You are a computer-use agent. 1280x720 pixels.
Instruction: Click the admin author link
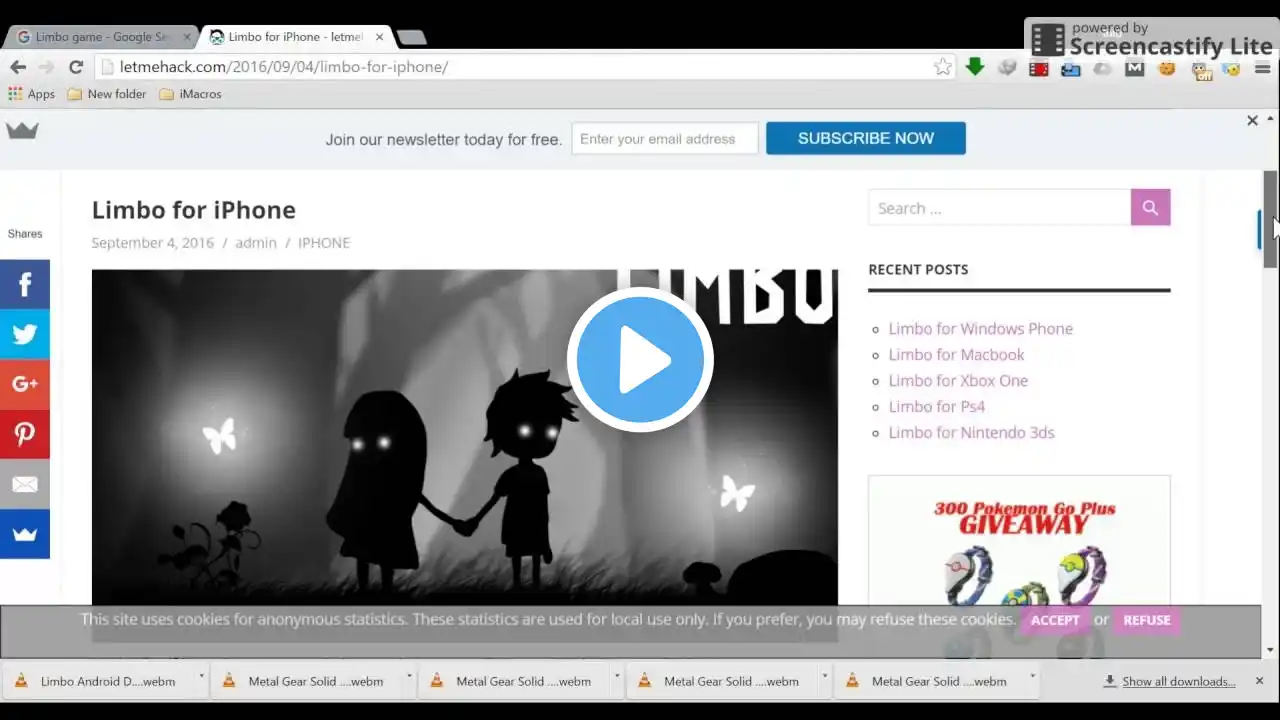coord(256,242)
